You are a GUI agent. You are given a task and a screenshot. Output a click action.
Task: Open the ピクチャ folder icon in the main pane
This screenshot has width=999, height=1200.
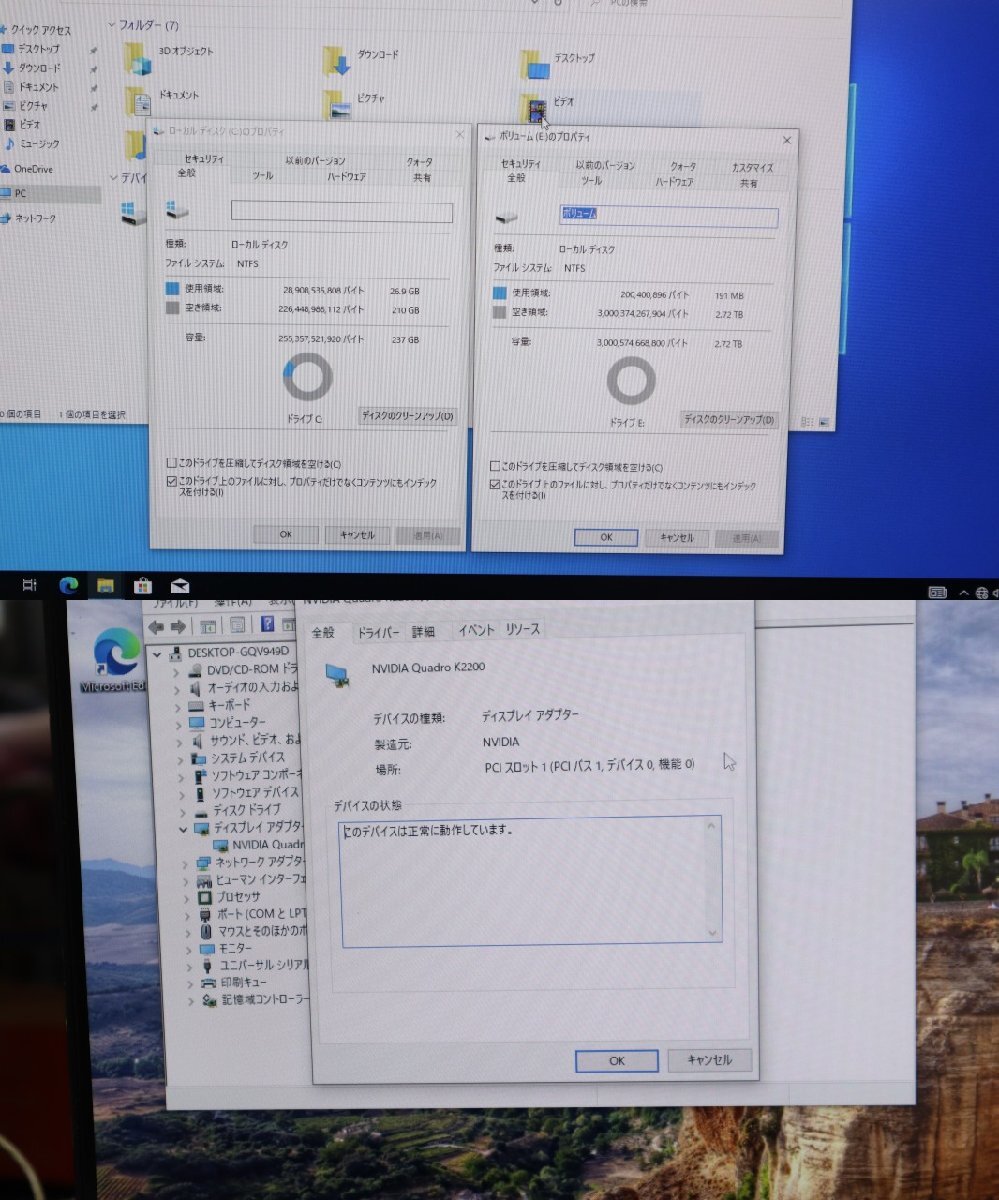point(336,105)
